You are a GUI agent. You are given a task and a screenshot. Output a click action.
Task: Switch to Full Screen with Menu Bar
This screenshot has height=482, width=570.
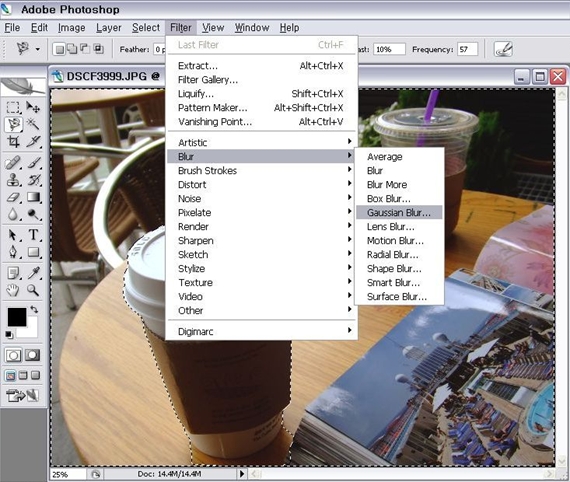coord(23,375)
